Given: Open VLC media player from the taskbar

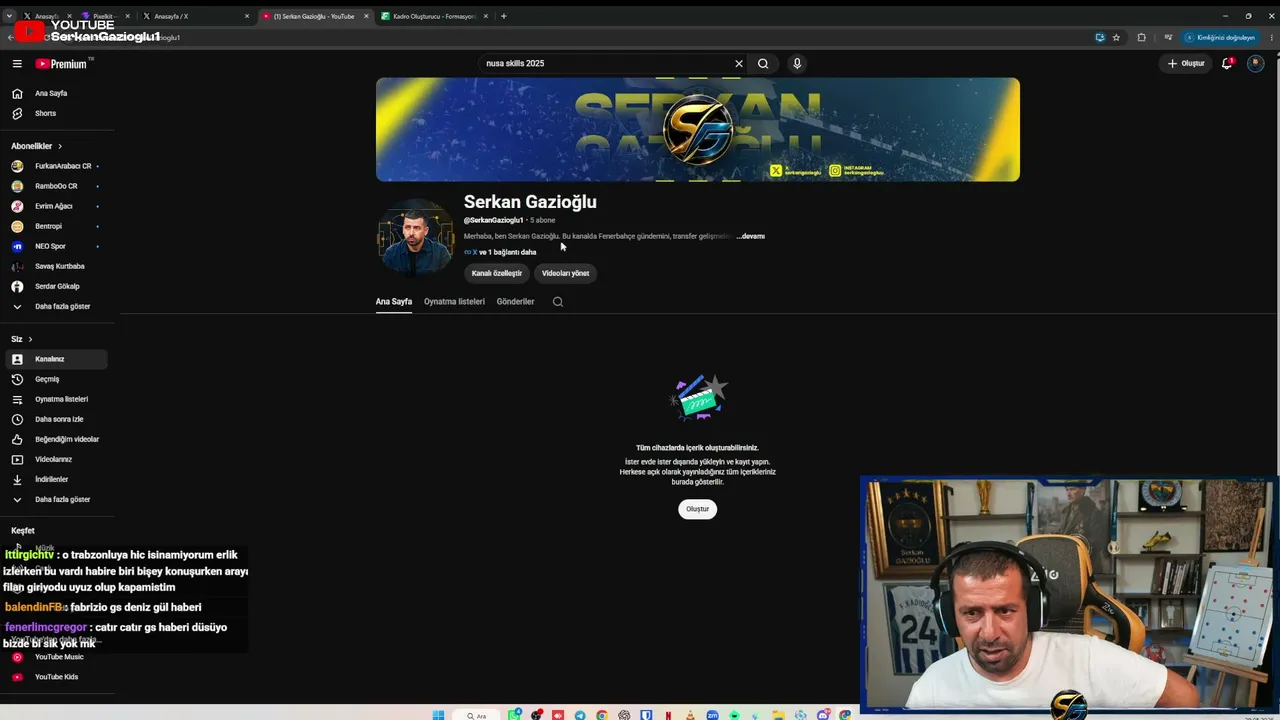Looking at the screenshot, I should pos(690,715).
